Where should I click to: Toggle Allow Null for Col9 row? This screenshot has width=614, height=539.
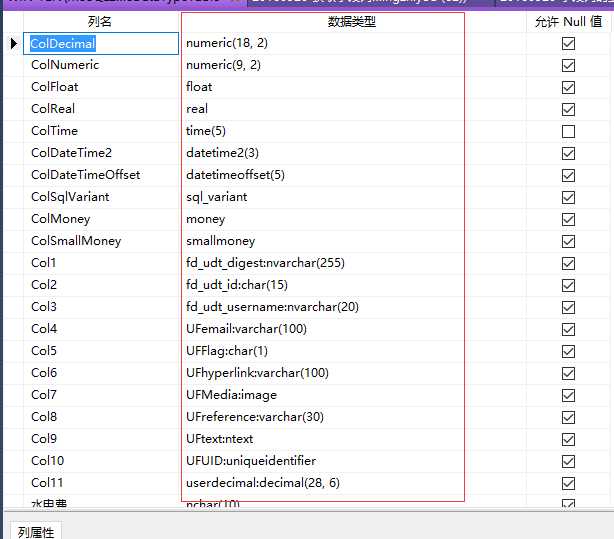click(568, 439)
